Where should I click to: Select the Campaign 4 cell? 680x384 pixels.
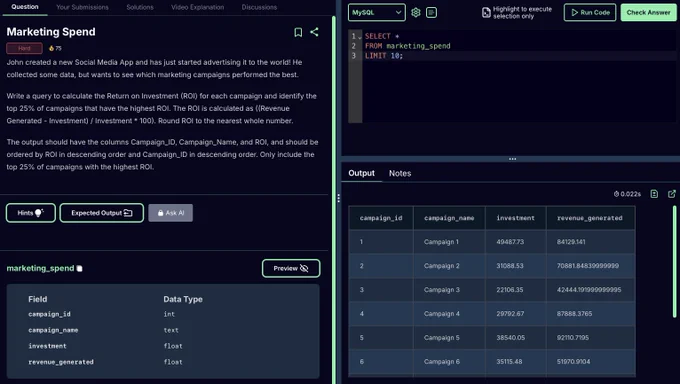[x=449, y=314]
